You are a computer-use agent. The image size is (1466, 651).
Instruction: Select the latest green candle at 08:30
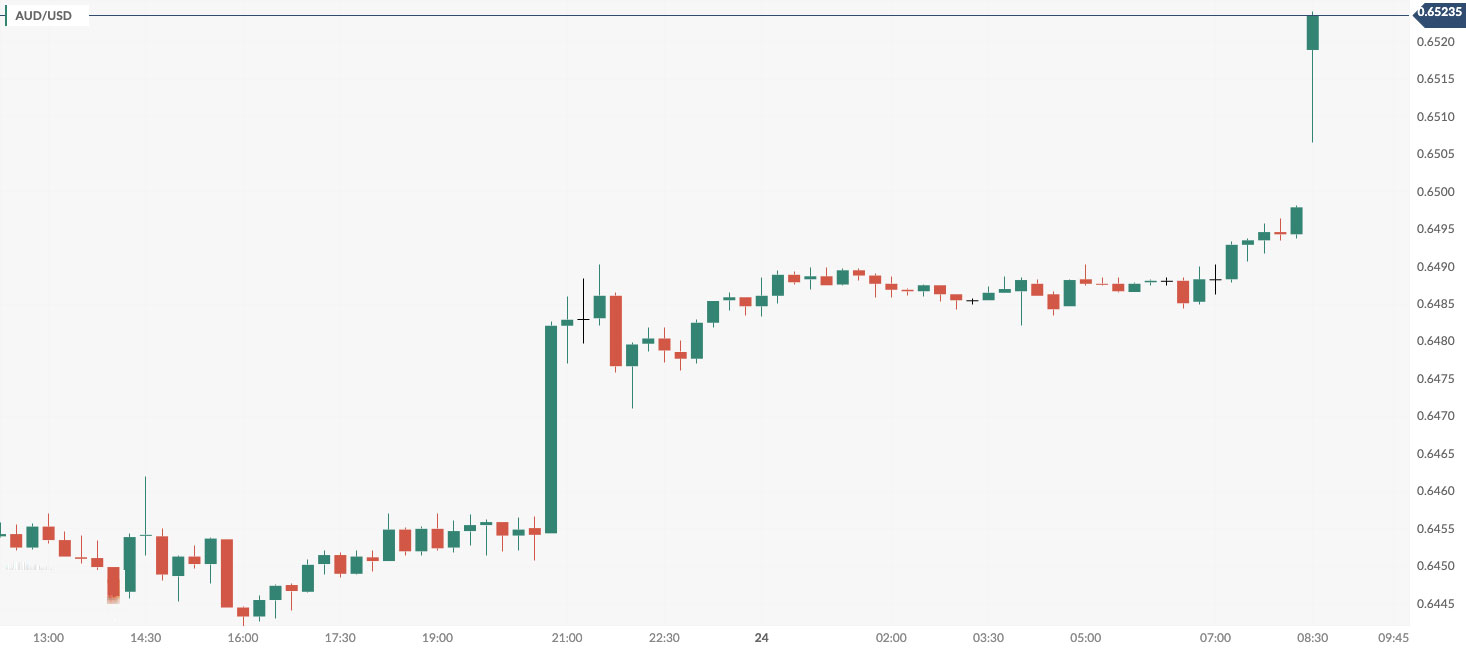click(1312, 33)
